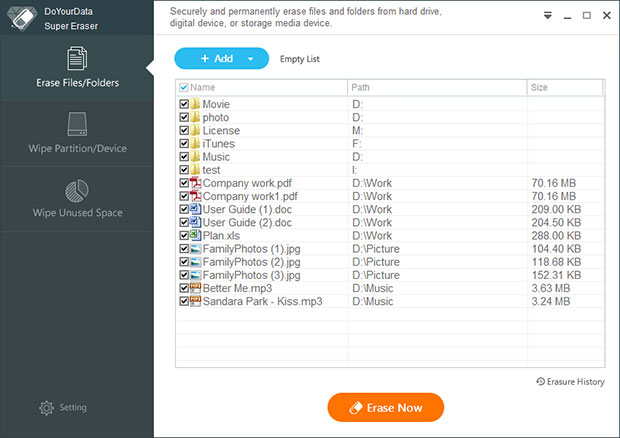Toggle the select-all checkbox in Name header

point(183,87)
